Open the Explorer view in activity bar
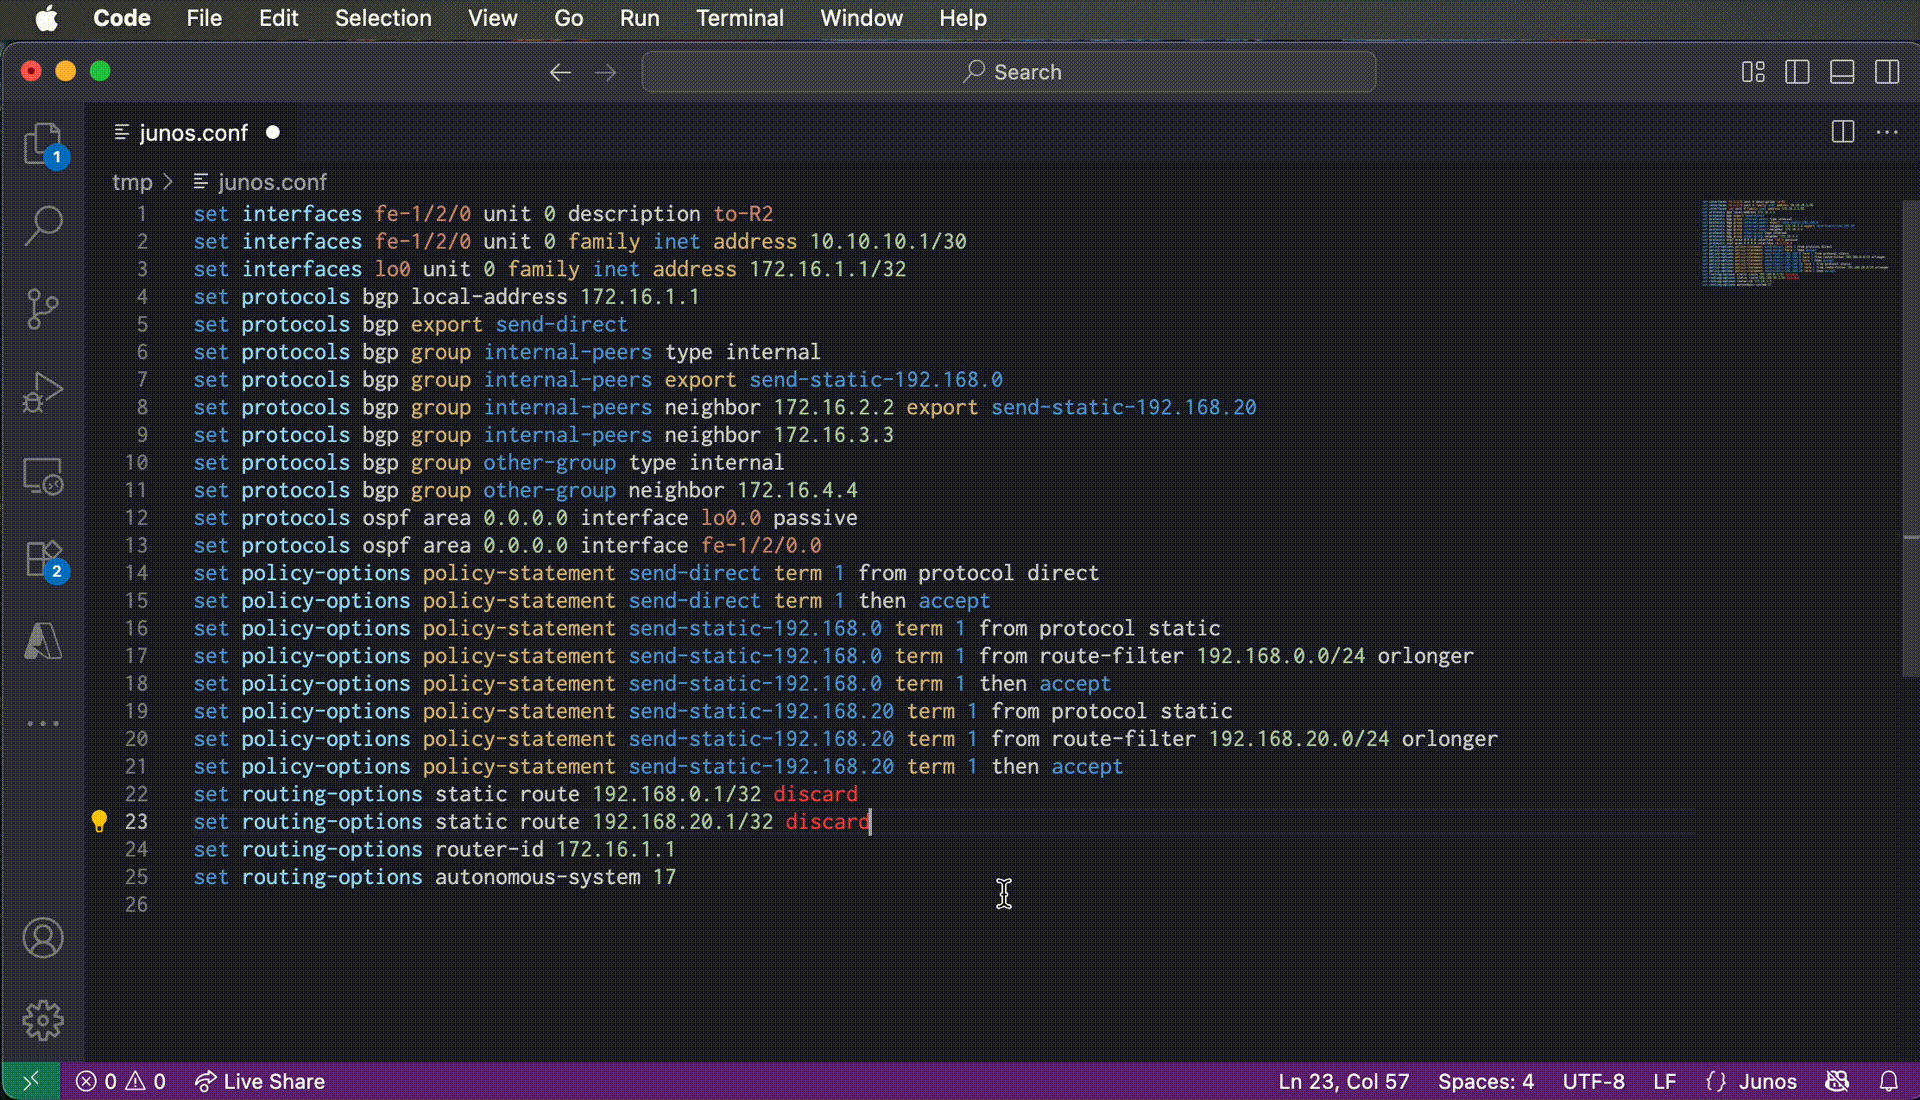1920x1100 pixels. (43, 145)
